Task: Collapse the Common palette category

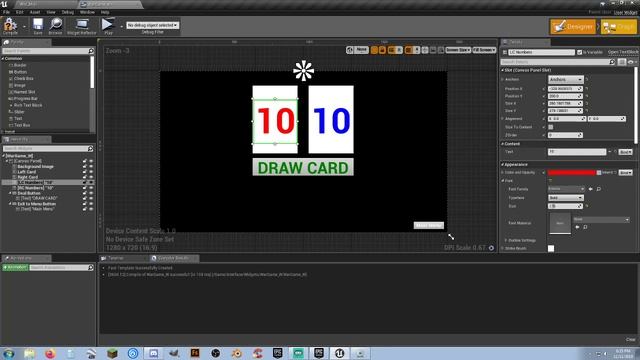Action: point(3,59)
